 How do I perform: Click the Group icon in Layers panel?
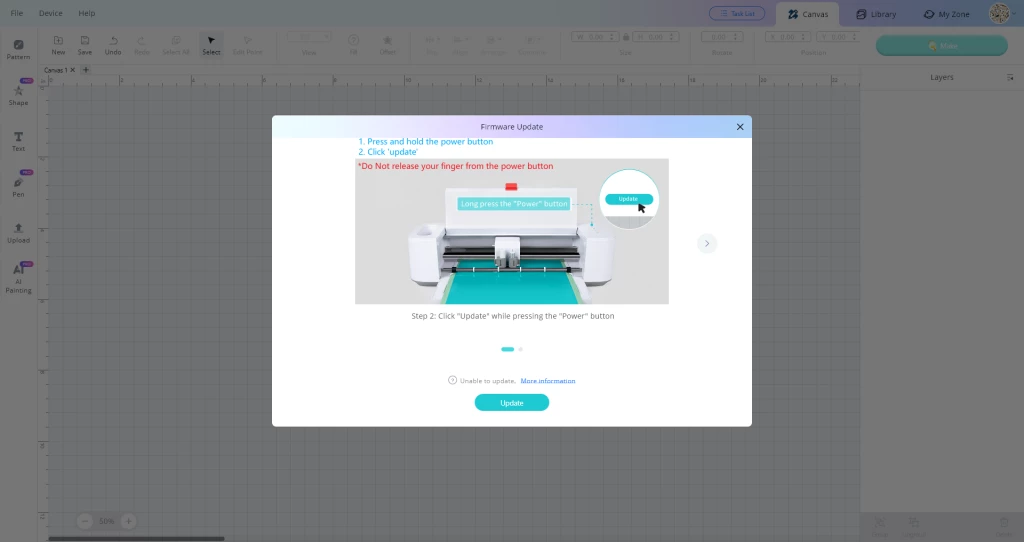(880, 526)
